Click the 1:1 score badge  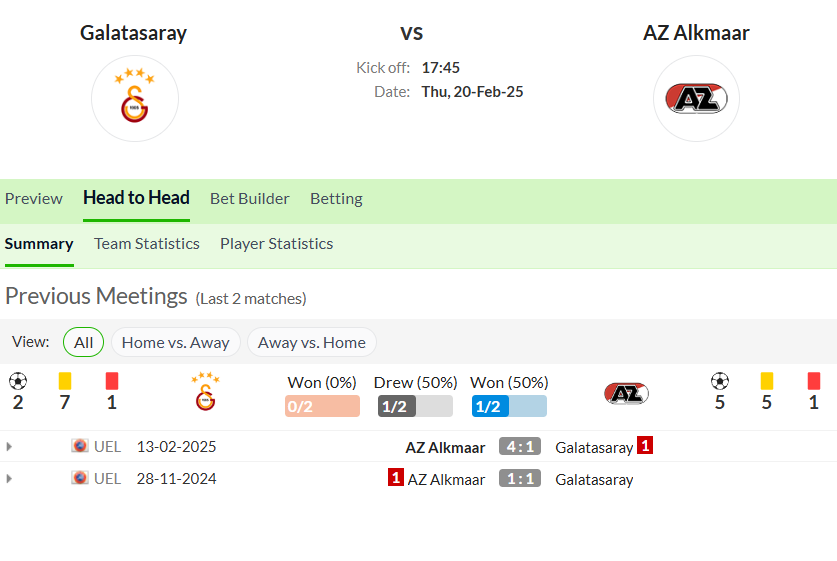click(x=520, y=478)
